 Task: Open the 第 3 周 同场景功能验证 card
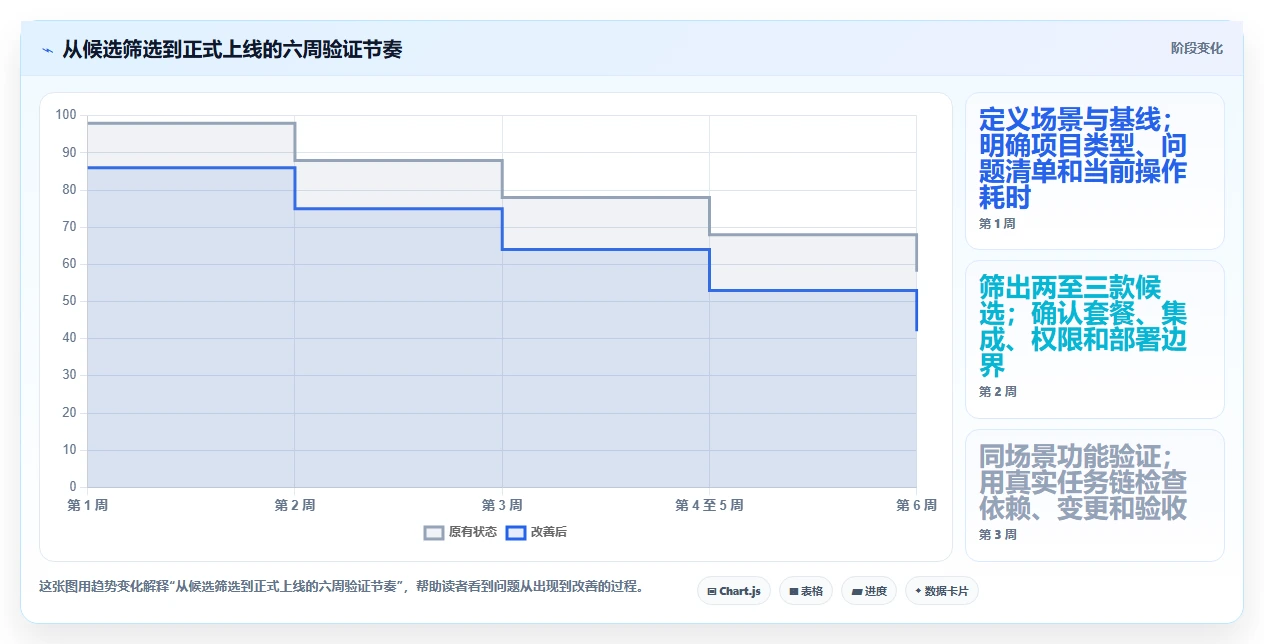(x=1095, y=495)
